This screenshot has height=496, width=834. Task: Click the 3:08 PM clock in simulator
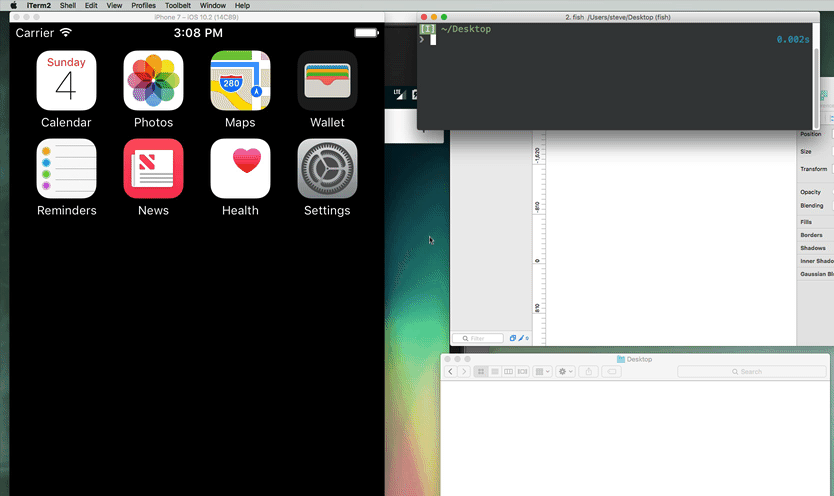[x=198, y=33]
